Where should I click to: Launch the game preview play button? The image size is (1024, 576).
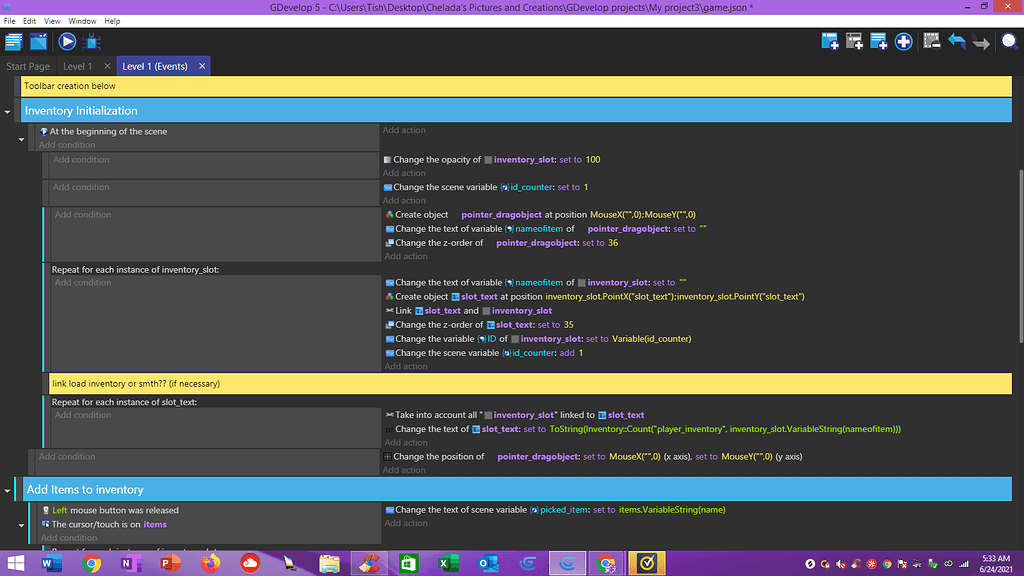tap(67, 41)
